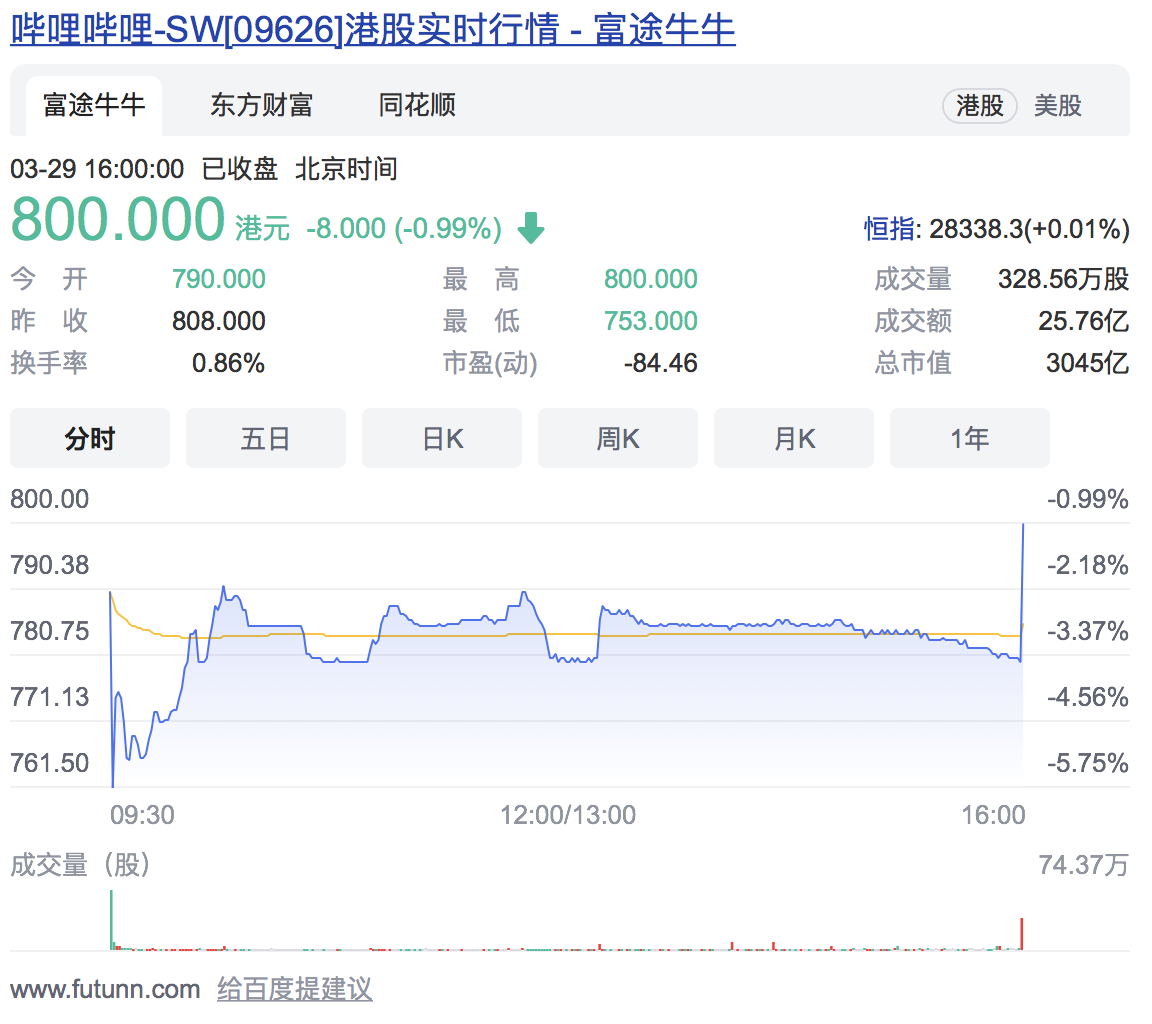Show the 五日 chart view
Screen dimensions: 1152x1024
pyautogui.click(x=266, y=438)
